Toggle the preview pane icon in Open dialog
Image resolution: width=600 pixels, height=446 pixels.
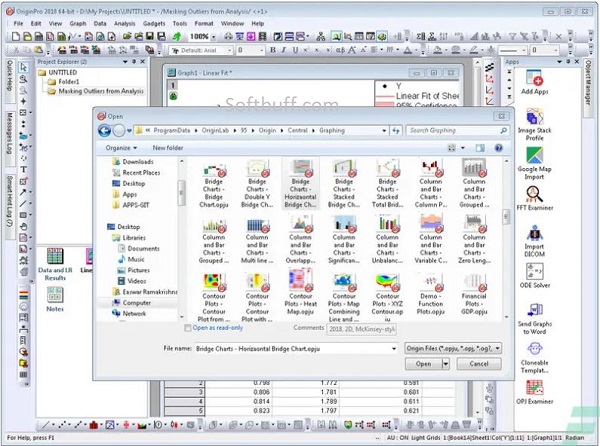click(480, 148)
